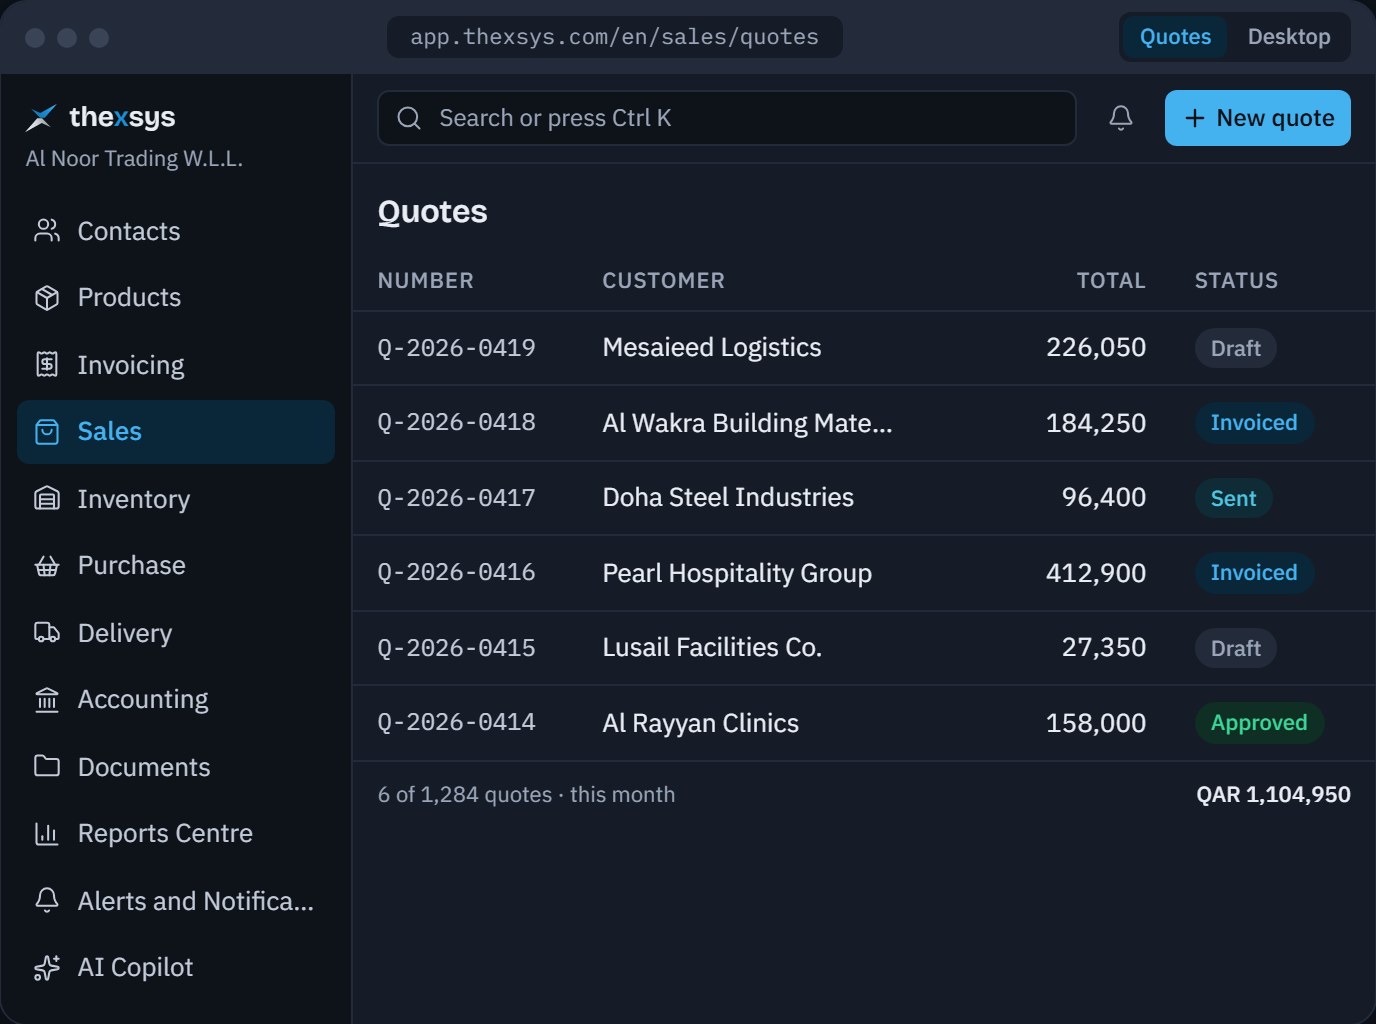Click the QAR 1,104,950 grand total
This screenshot has width=1376, height=1024.
pos(1273,795)
